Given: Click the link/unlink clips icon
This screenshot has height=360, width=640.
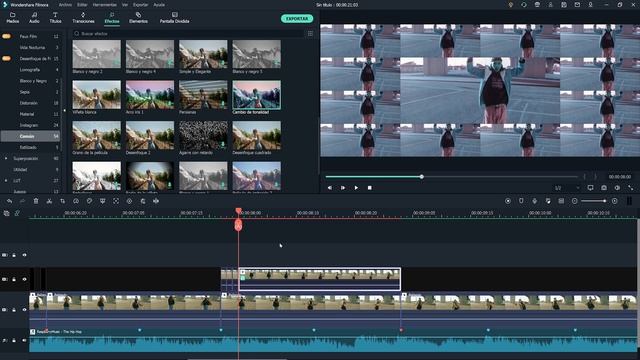Looking at the screenshot, I should pos(17,213).
